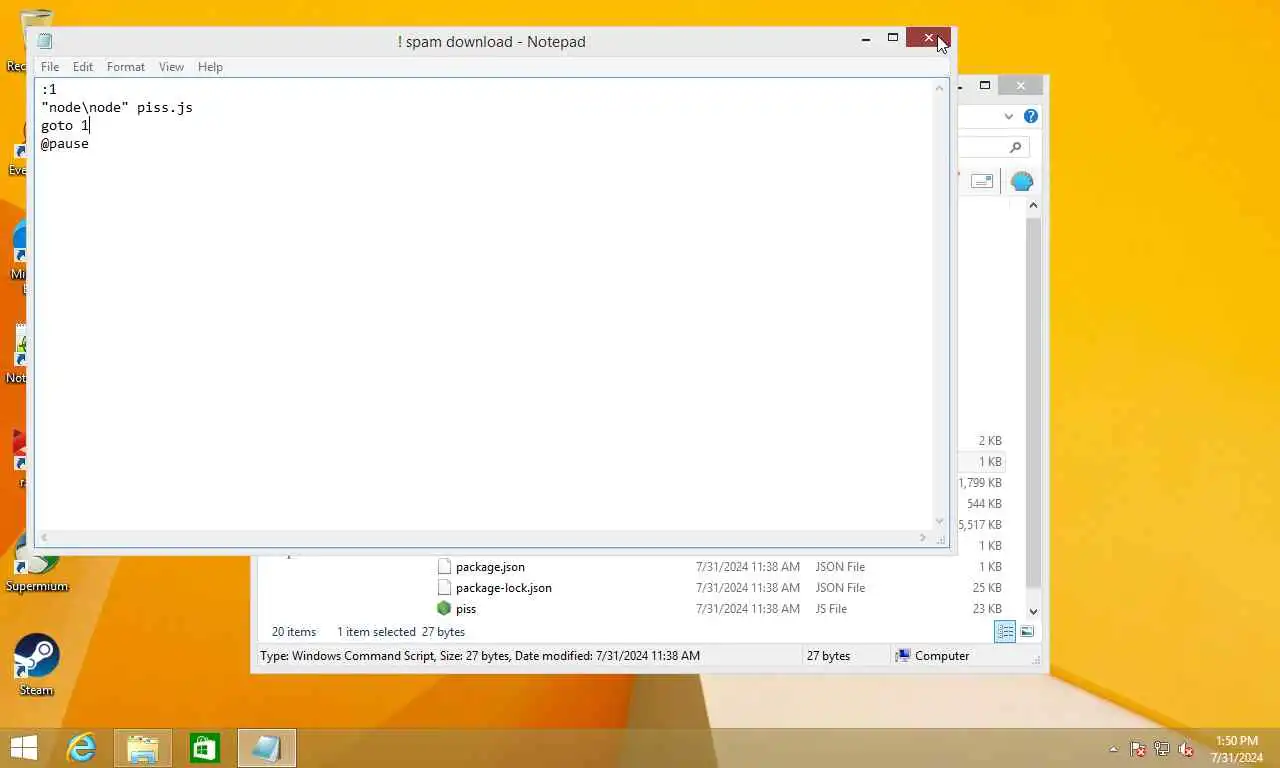The width and height of the screenshot is (1280, 768).
Task: Place cursor on the :1 label line
Action: point(49,89)
